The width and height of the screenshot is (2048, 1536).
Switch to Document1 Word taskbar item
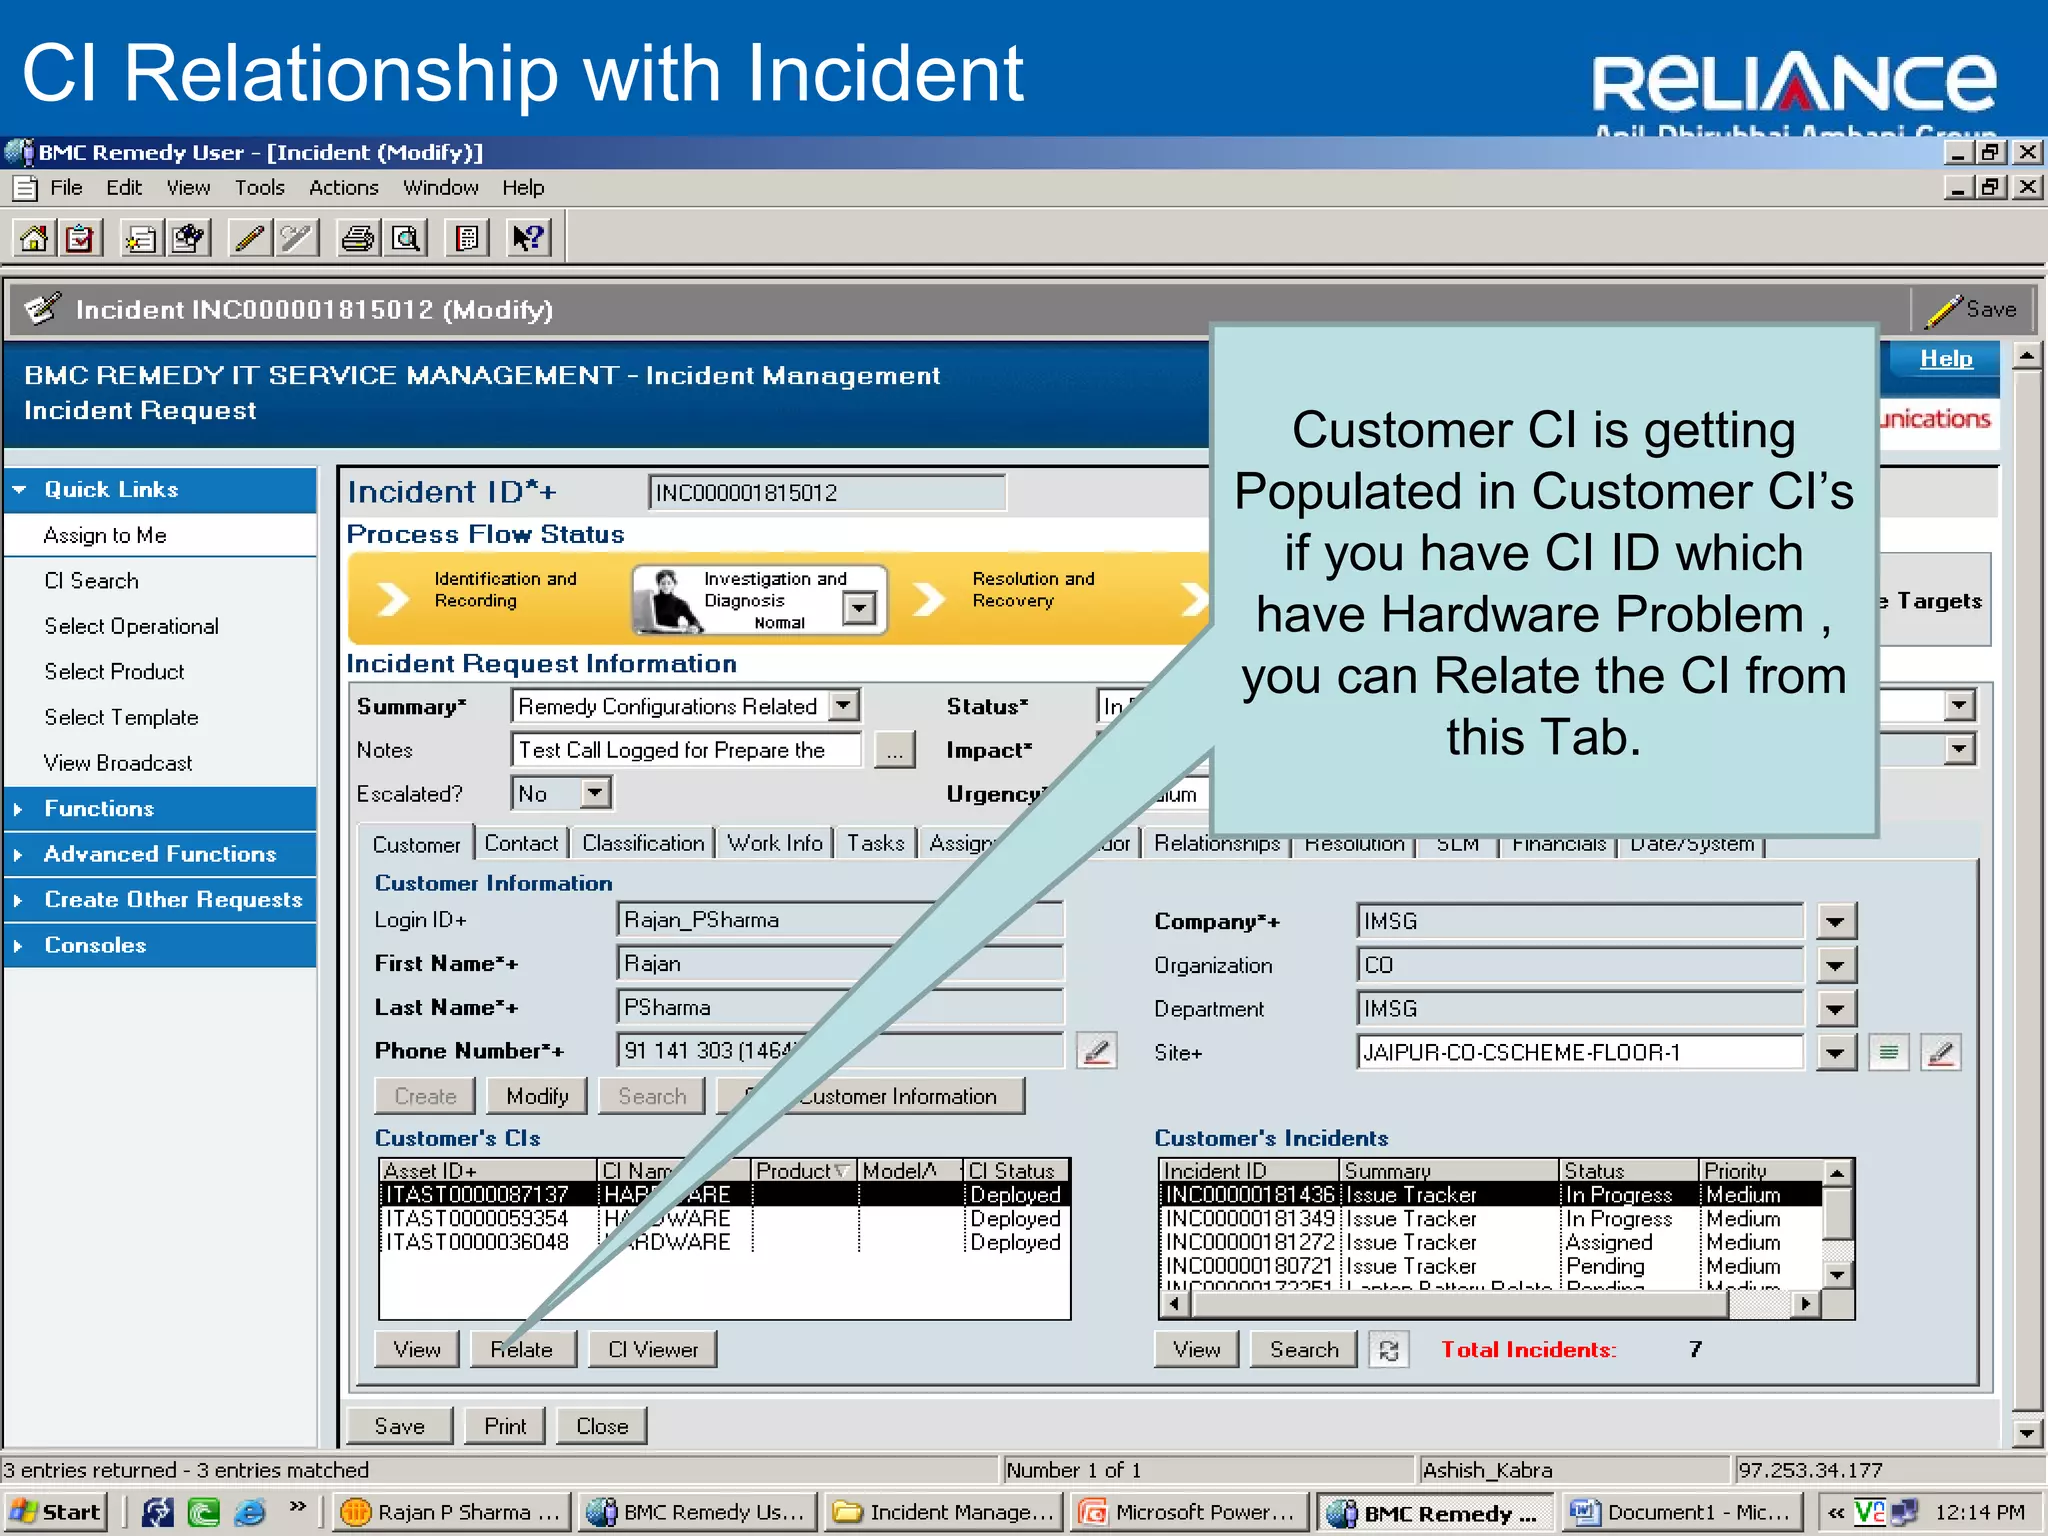click(x=1685, y=1512)
